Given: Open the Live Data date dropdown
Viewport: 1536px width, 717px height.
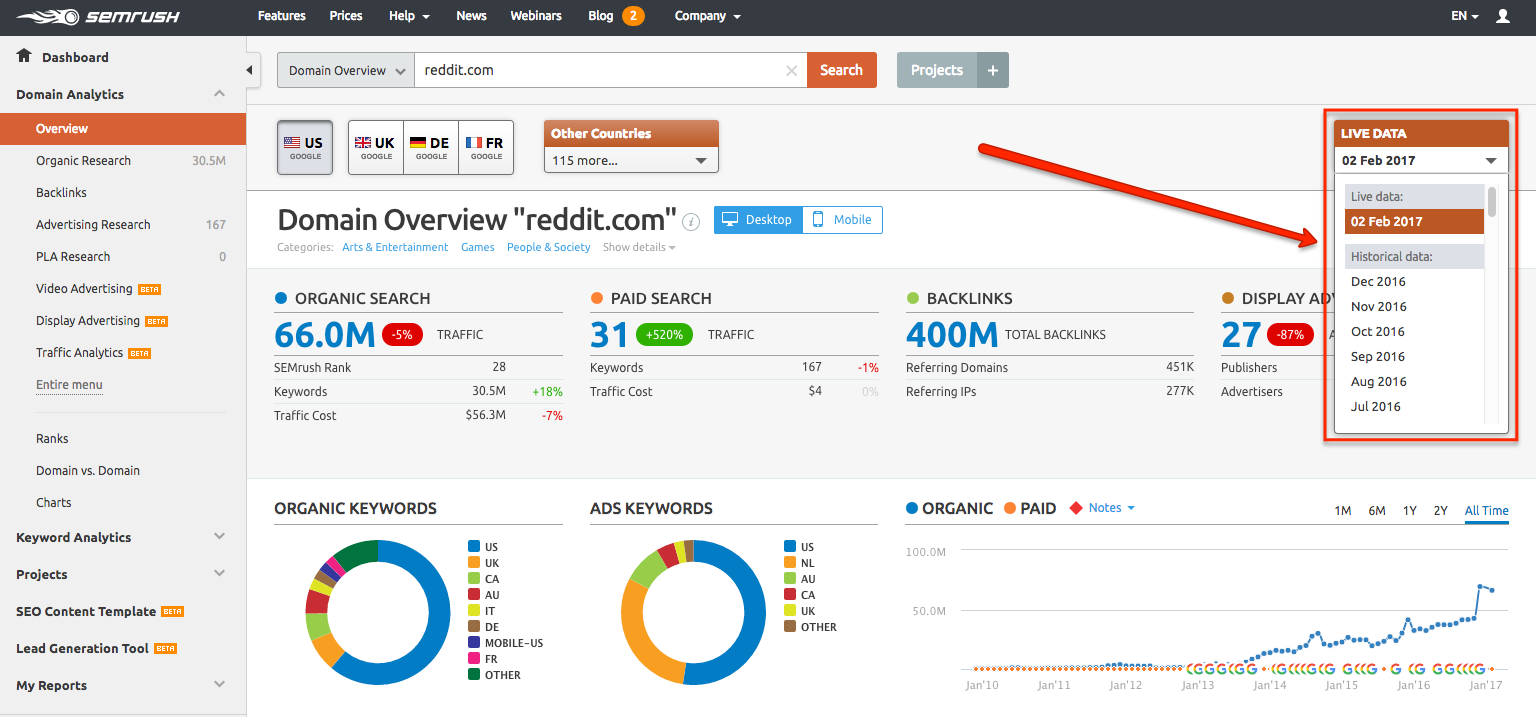Looking at the screenshot, I should click(x=1421, y=160).
